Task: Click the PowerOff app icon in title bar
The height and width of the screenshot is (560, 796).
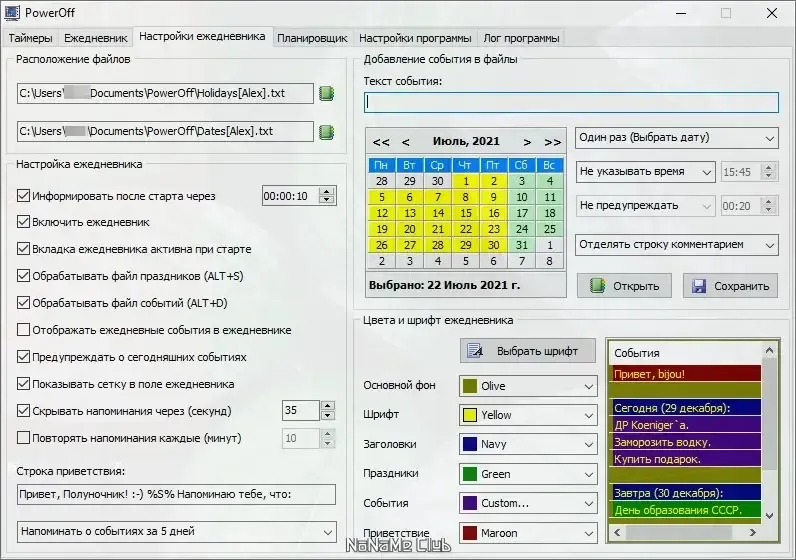Action: 12,13
